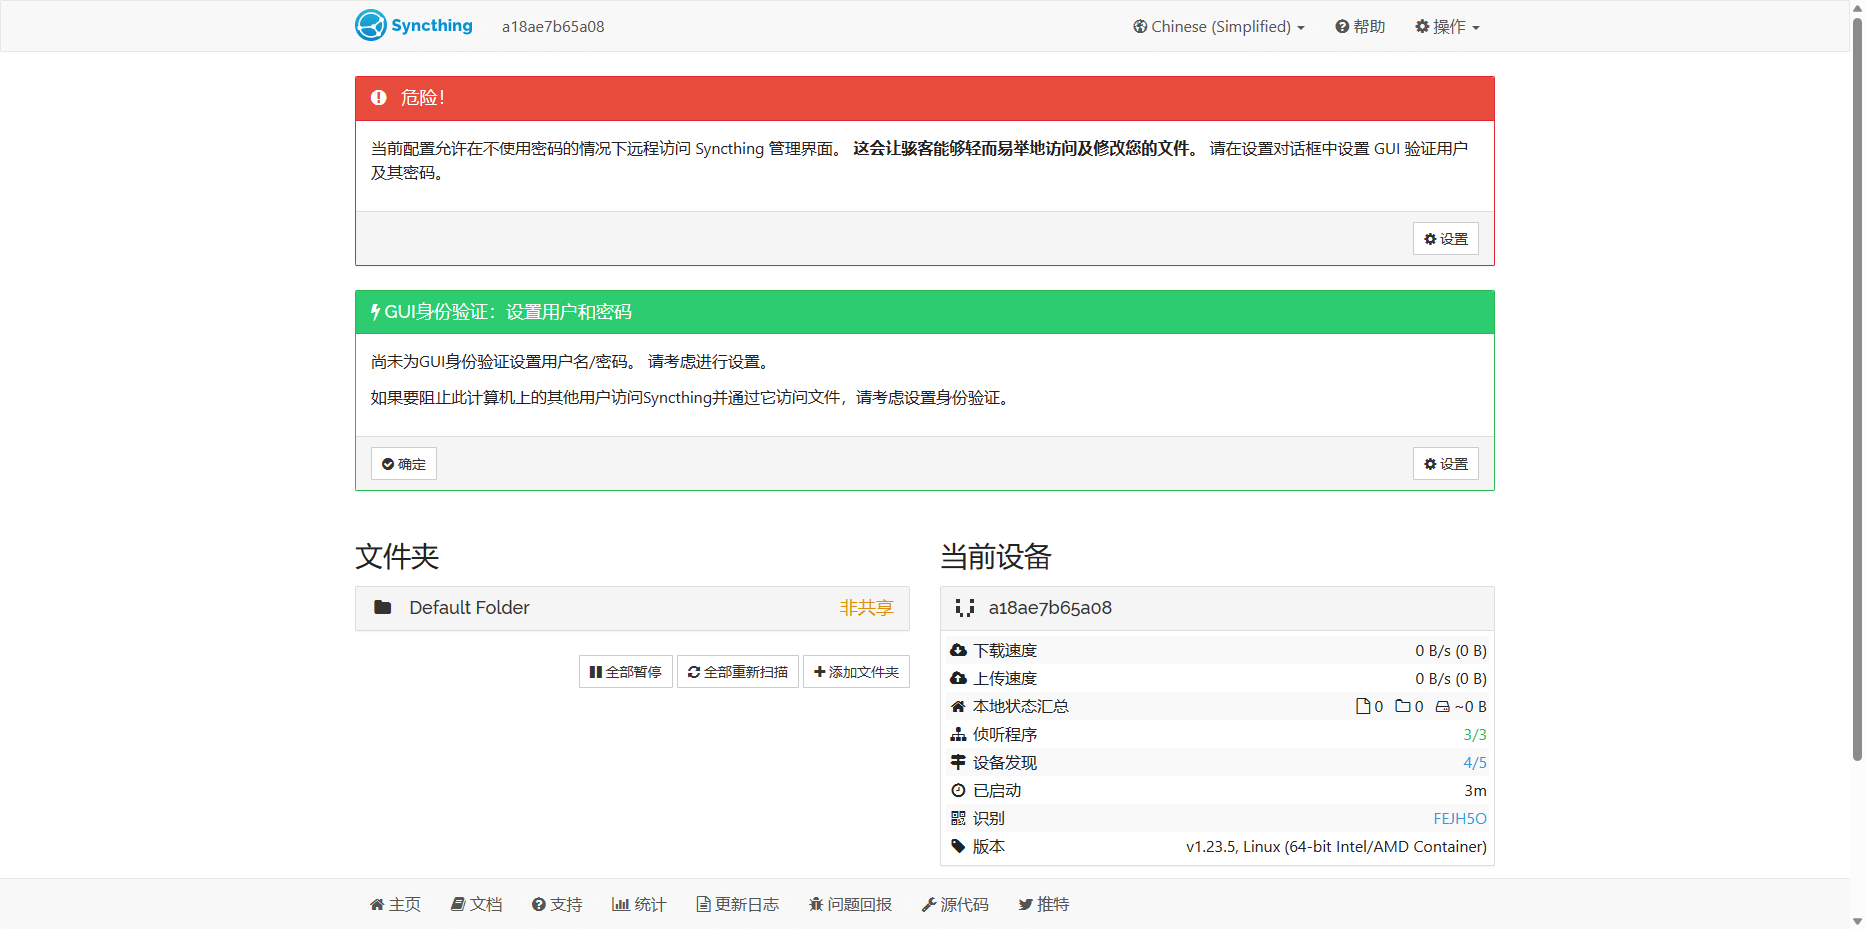Click the Default Folder folder icon
Screen dimensions: 1865x929
[382, 607]
